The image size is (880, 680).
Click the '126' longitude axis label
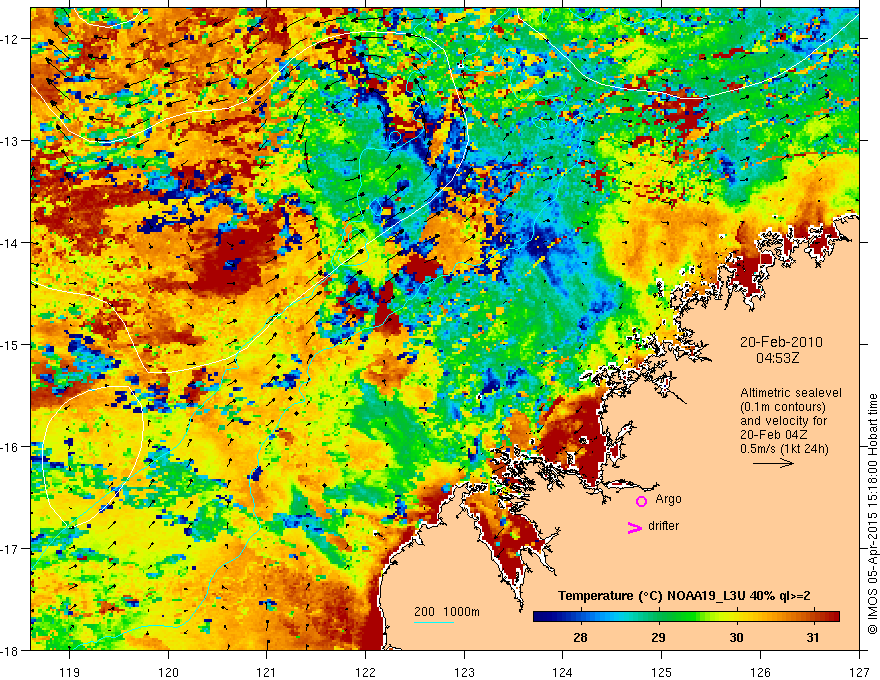[760, 672]
